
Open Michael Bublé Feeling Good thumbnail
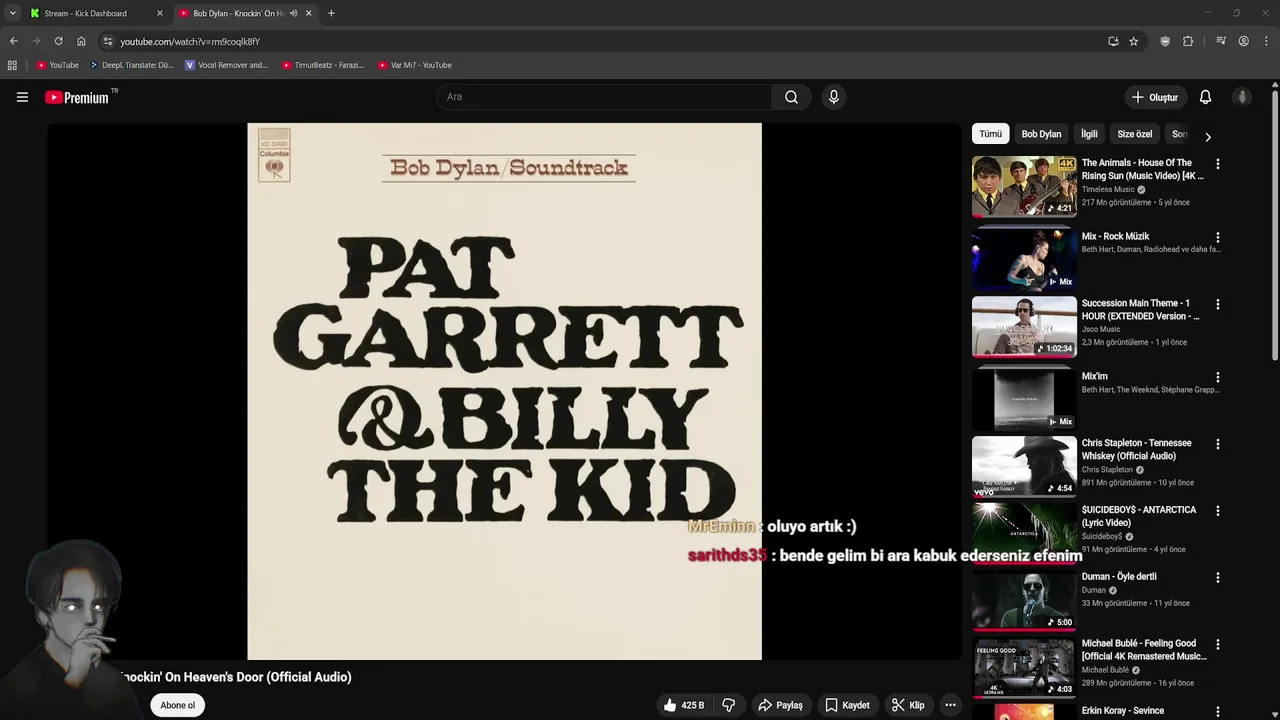coord(1024,666)
